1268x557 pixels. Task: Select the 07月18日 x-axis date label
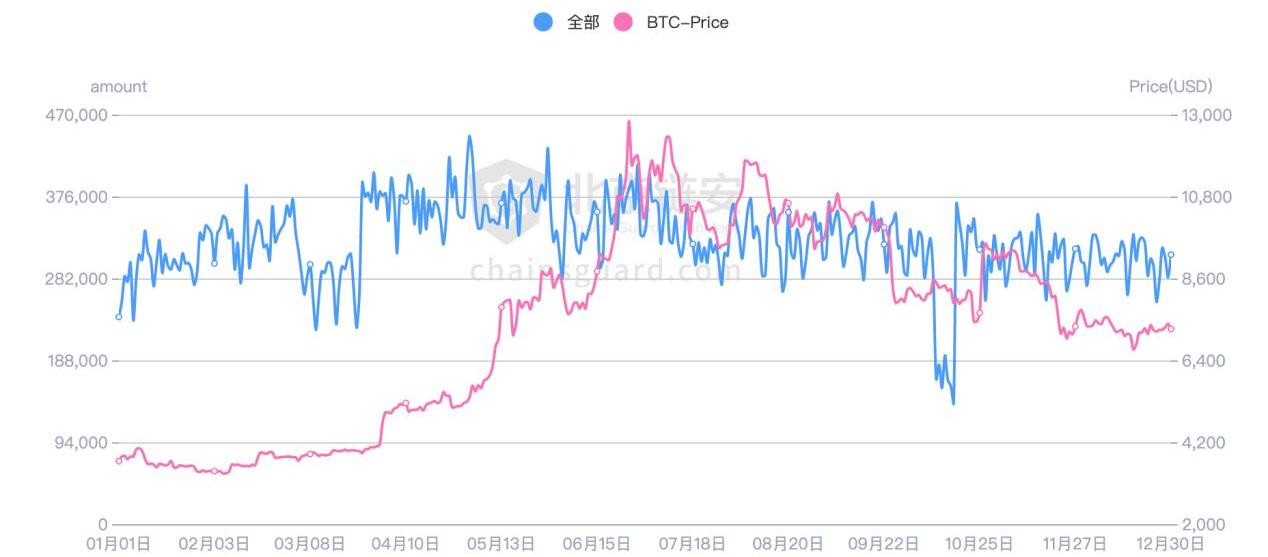tap(692, 544)
